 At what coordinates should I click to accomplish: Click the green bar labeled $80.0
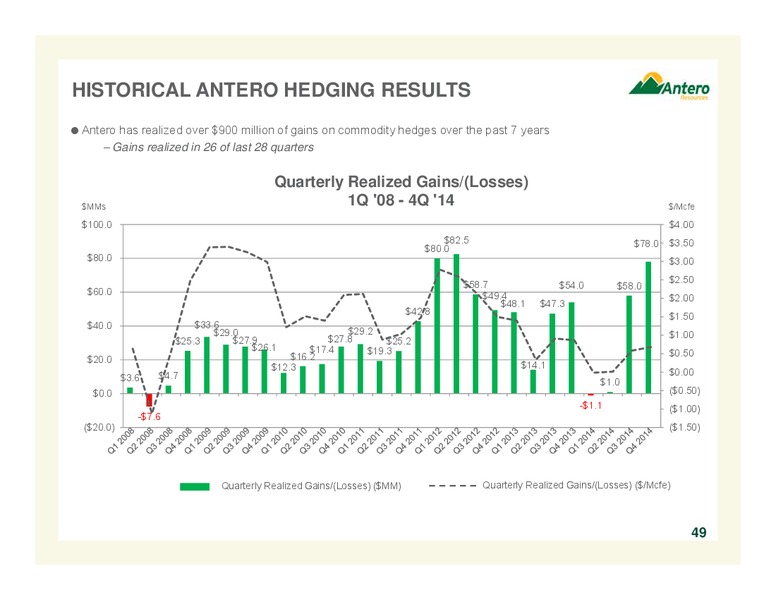click(437, 326)
